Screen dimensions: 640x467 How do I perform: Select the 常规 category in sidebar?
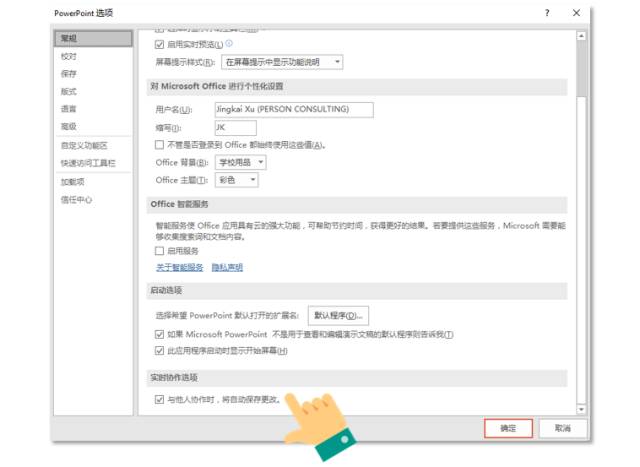(x=93, y=38)
